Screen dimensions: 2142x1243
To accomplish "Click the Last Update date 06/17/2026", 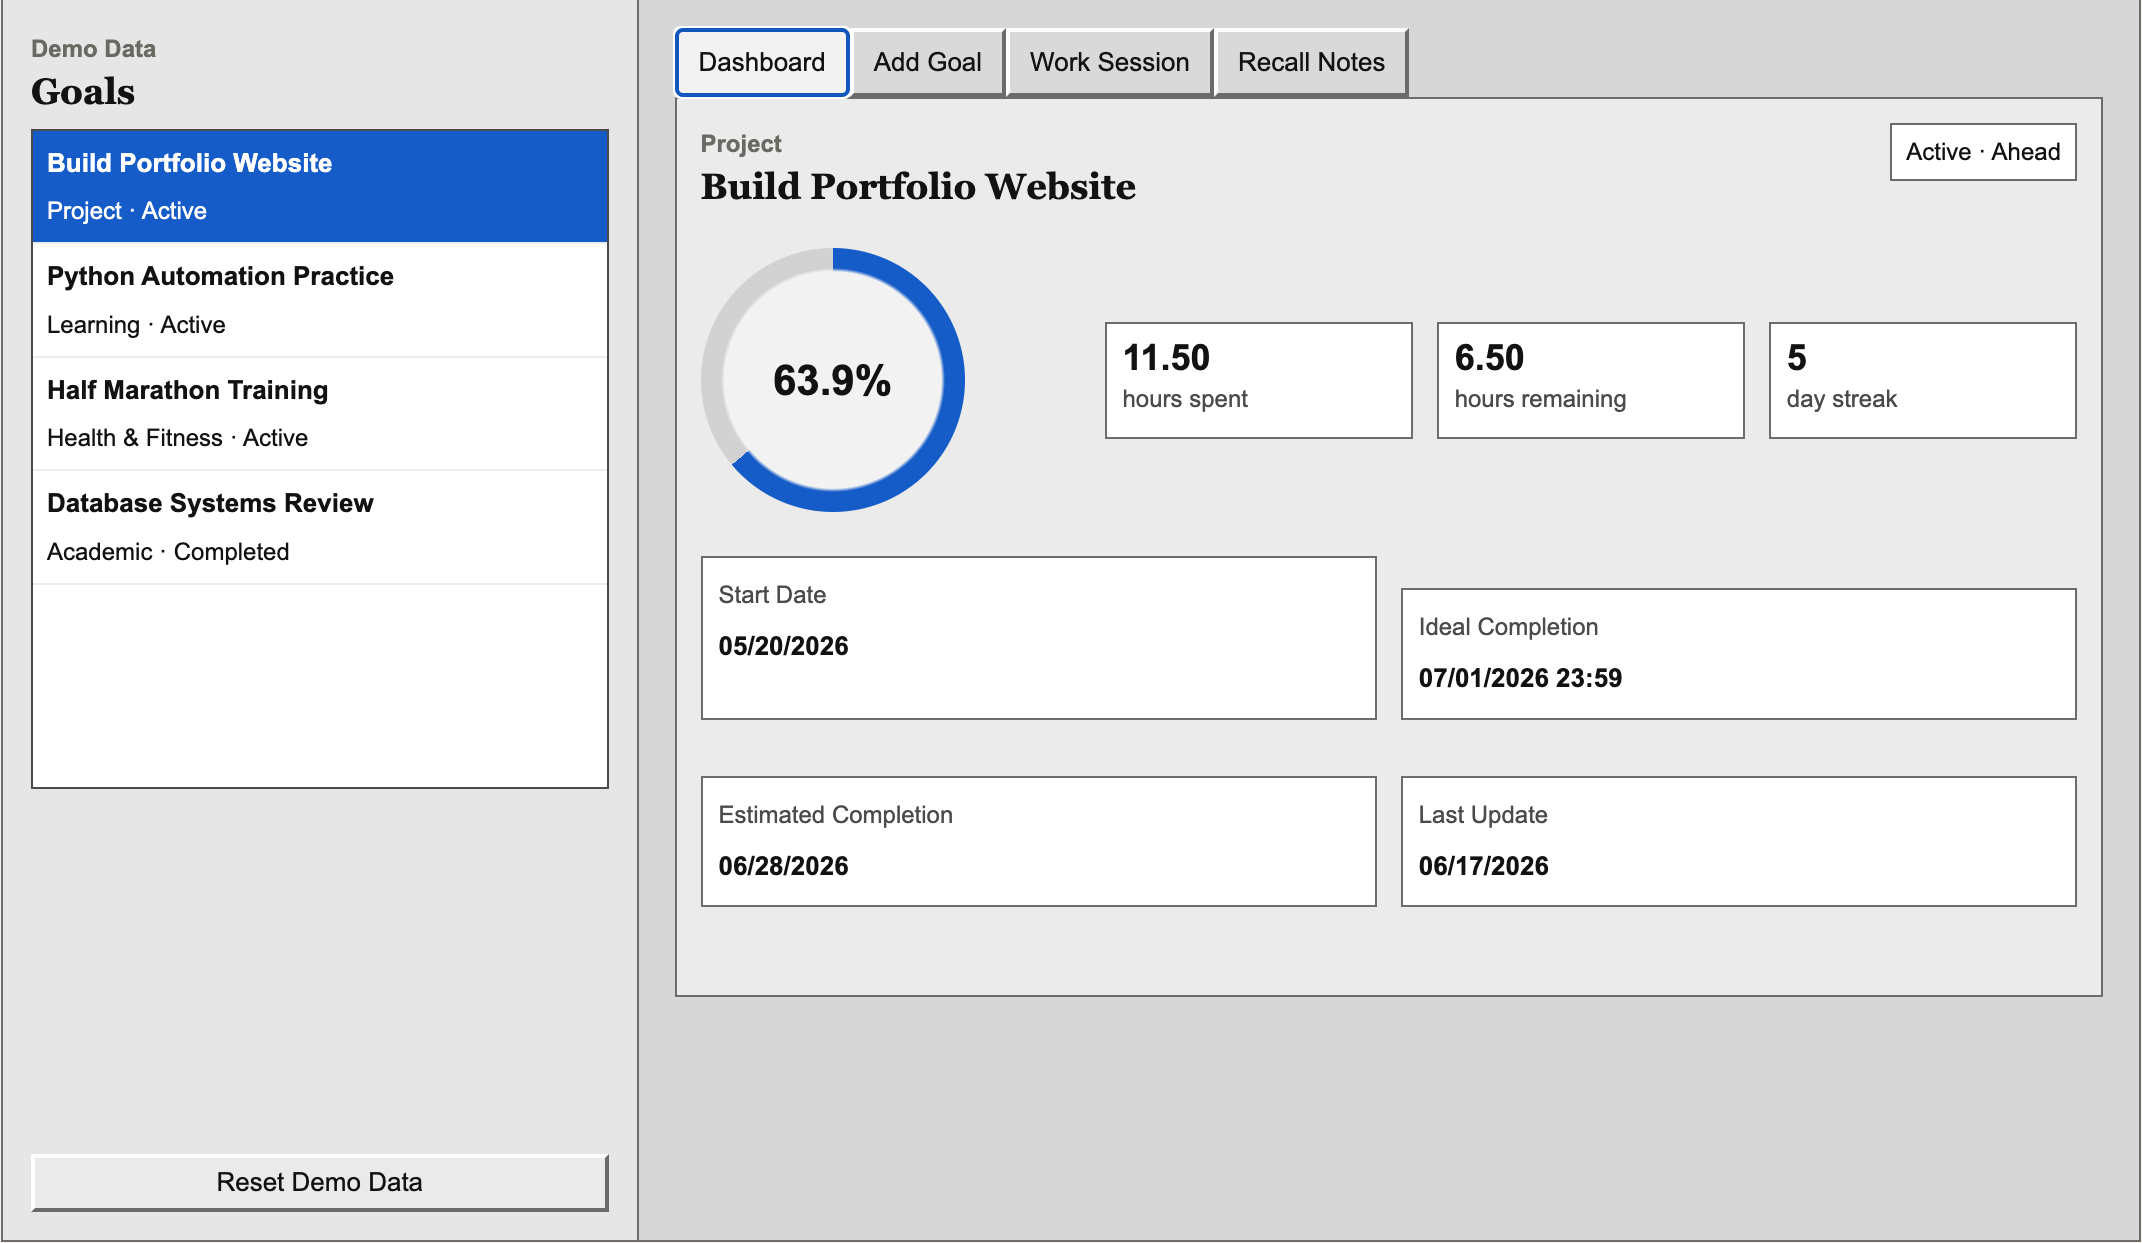I will [x=1483, y=866].
